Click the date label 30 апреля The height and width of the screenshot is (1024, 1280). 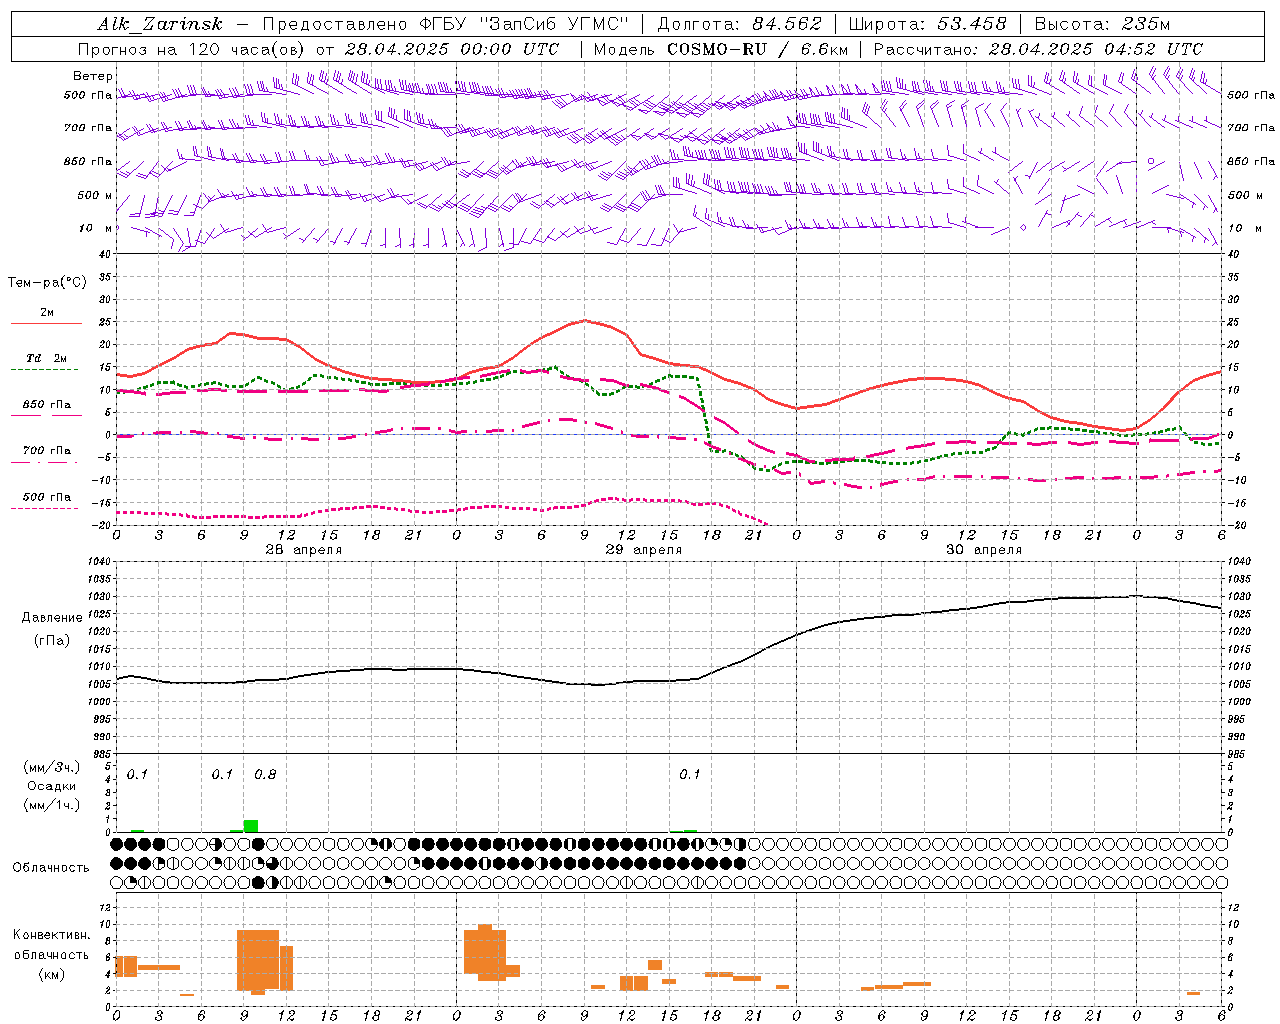(x=984, y=550)
